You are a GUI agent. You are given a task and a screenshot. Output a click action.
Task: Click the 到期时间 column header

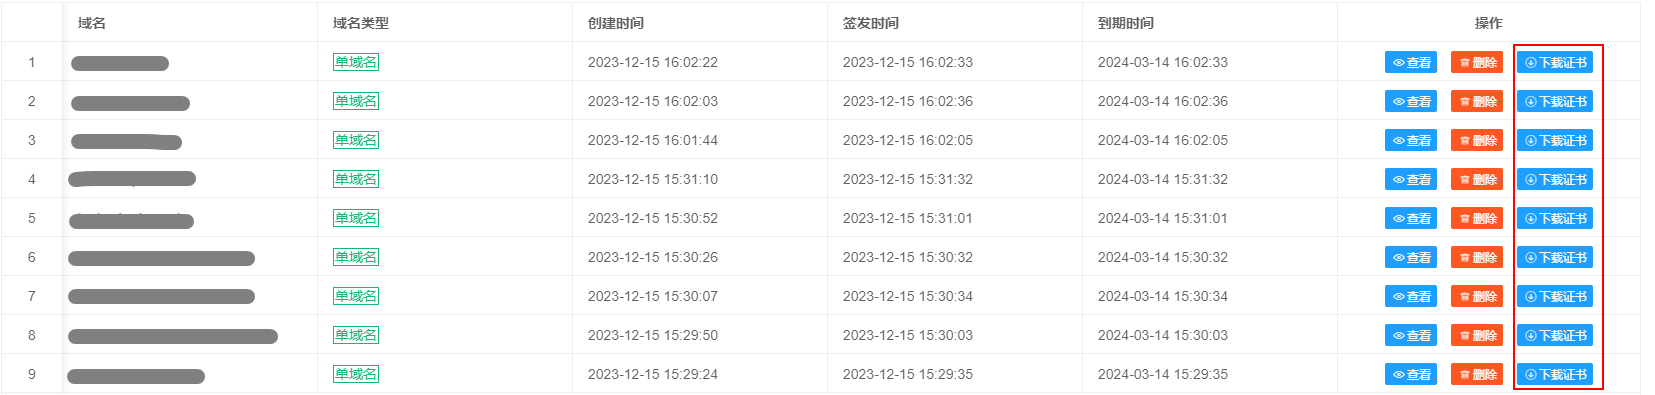pyautogui.click(x=1126, y=23)
